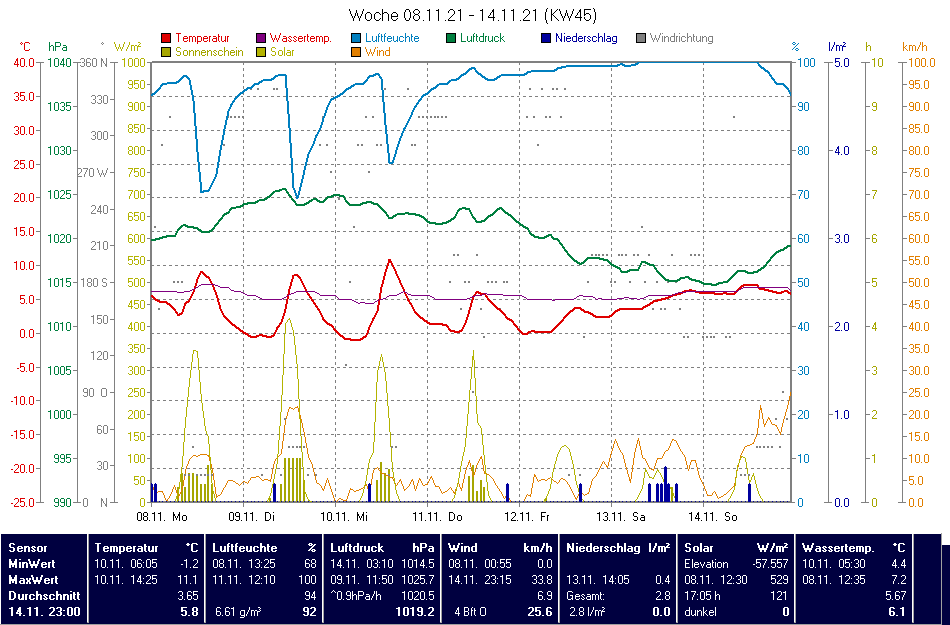Select the Sonnenschein legend label
This screenshot has width=950, height=625.
[x=209, y=52]
